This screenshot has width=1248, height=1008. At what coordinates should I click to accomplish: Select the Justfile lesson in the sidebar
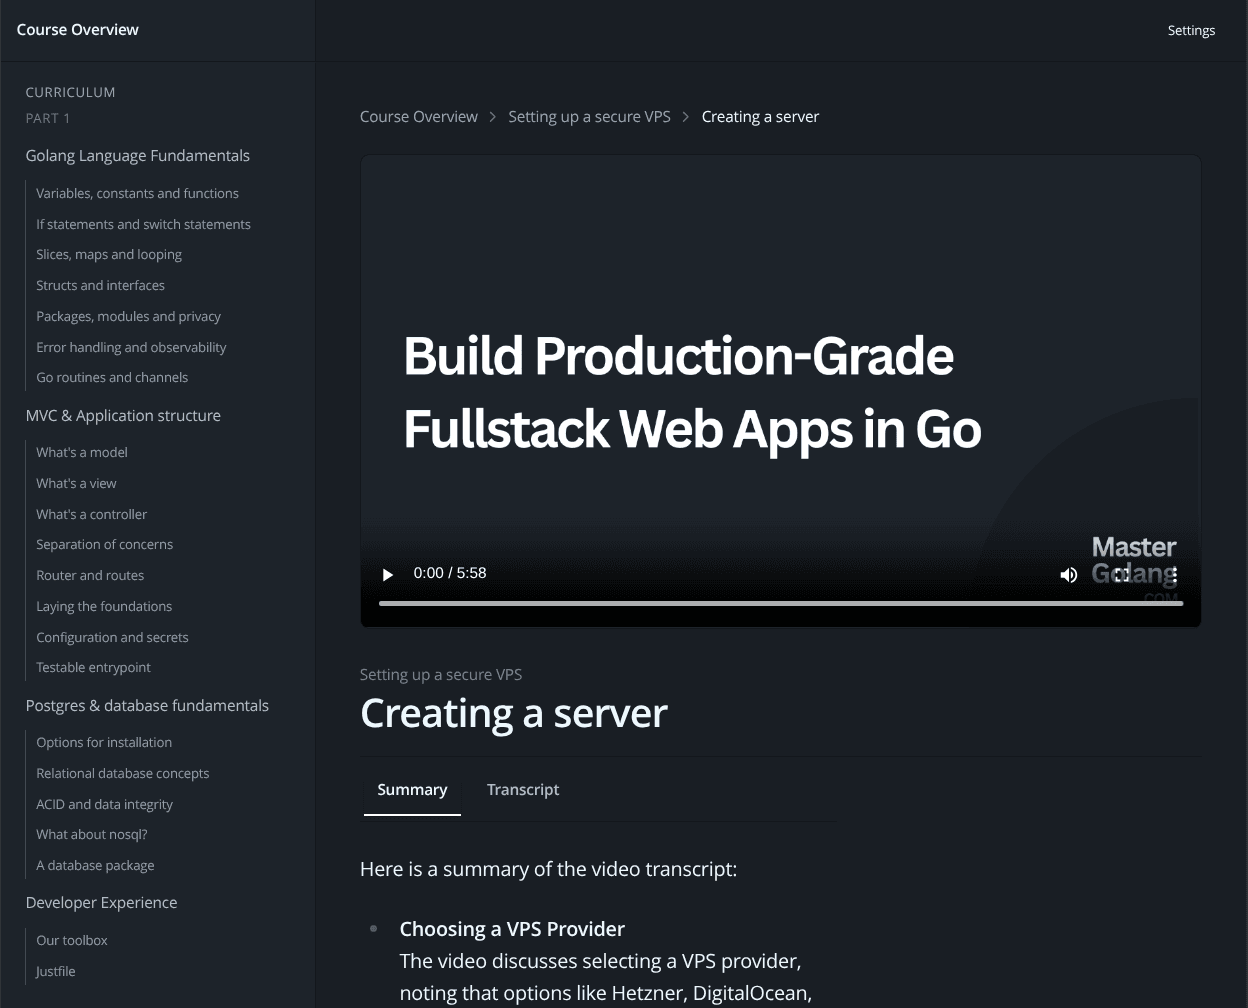click(55, 971)
